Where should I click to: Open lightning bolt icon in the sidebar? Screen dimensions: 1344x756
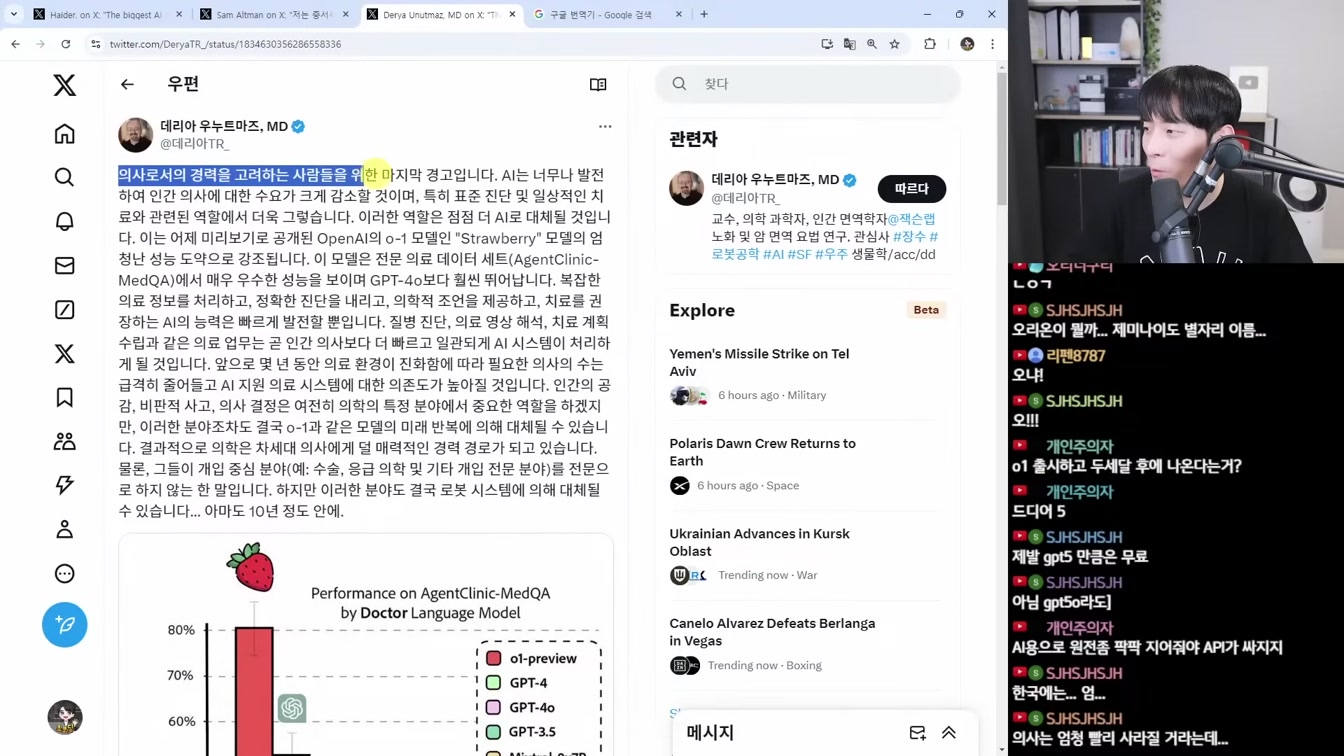point(65,485)
